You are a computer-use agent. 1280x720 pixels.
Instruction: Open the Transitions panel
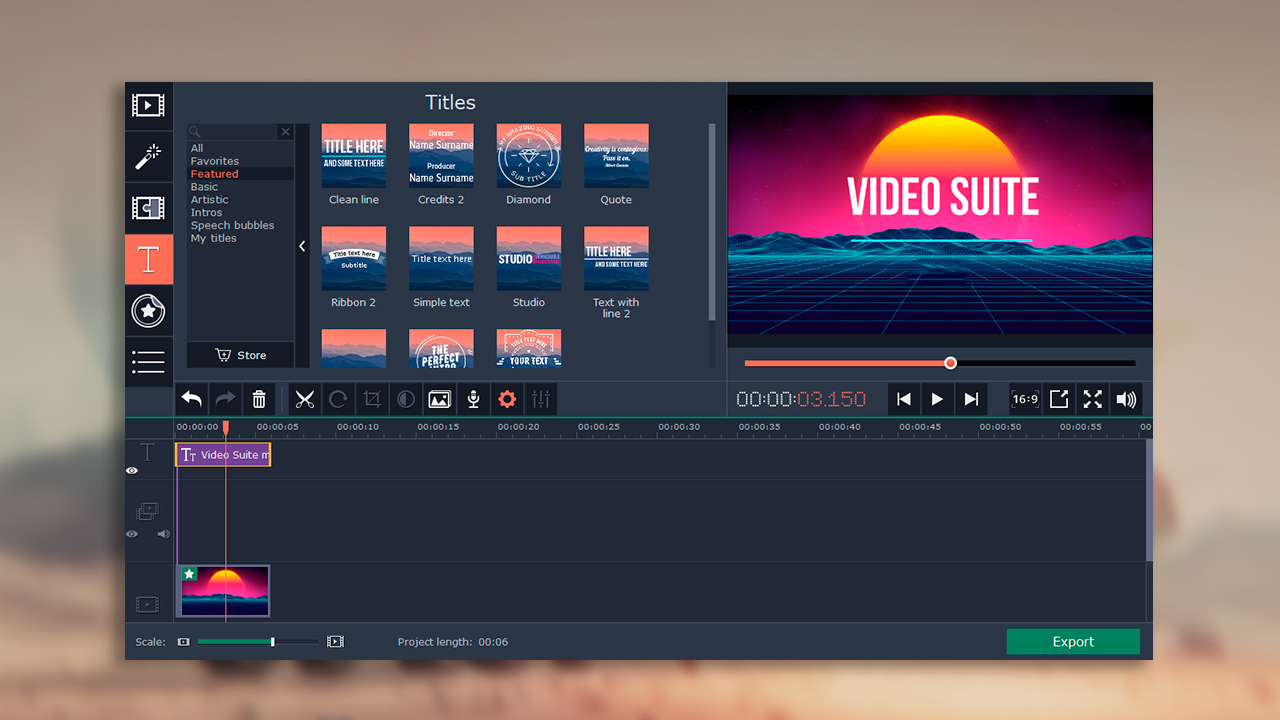click(x=148, y=208)
